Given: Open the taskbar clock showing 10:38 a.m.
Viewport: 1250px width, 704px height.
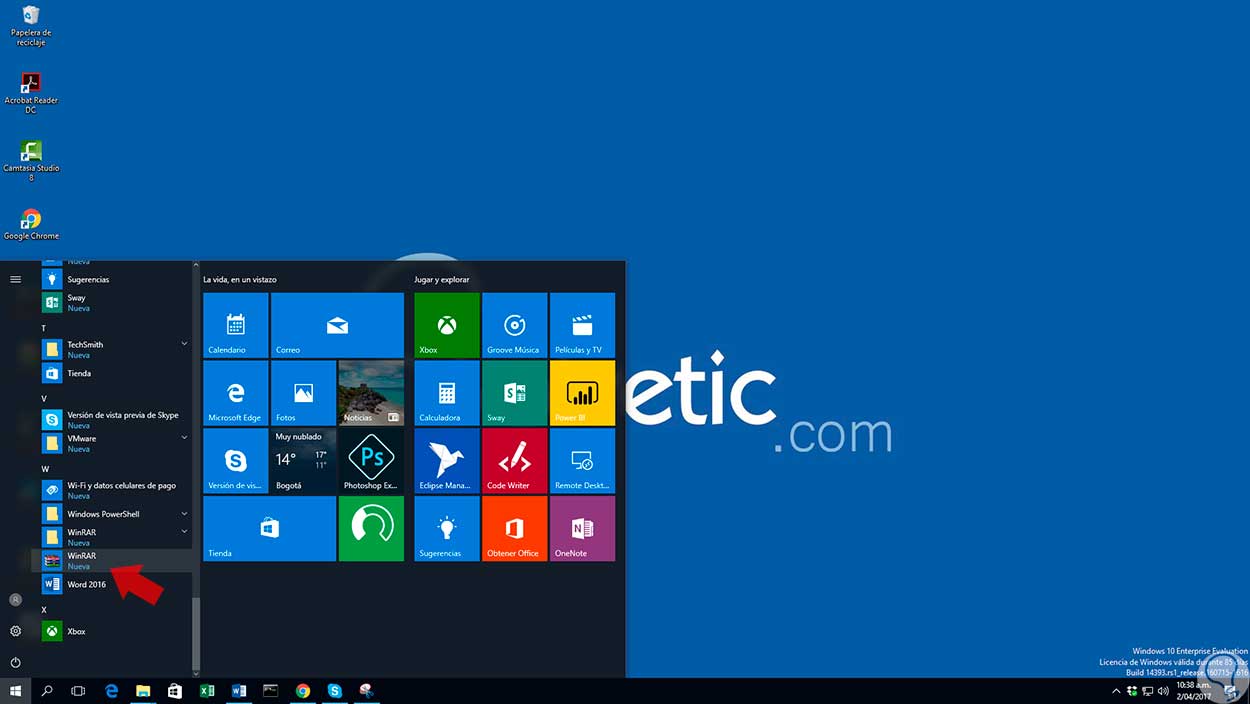Looking at the screenshot, I should pos(1195,691).
